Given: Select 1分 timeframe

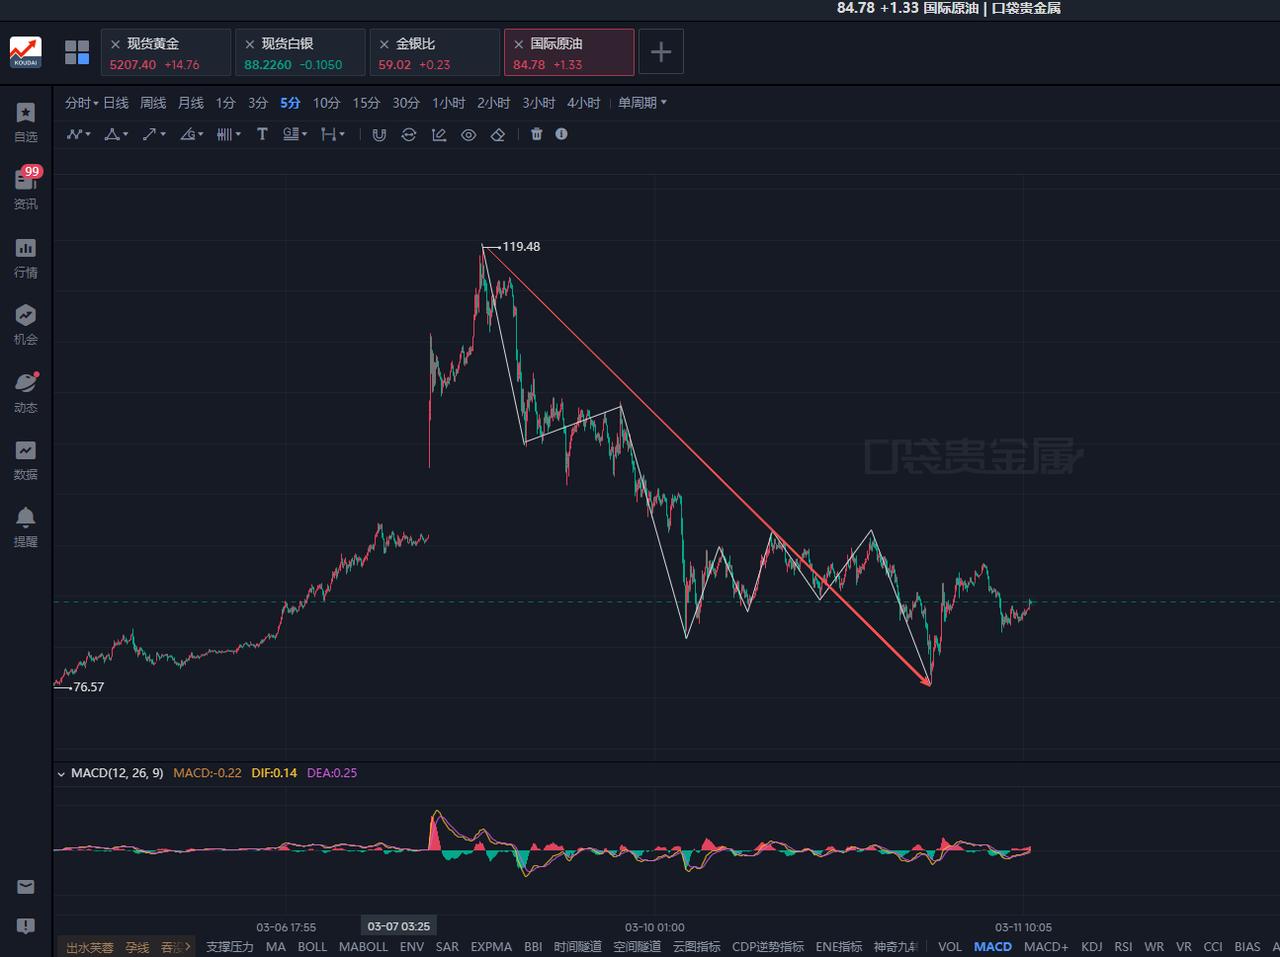Looking at the screenshot, I should click(226, 103).
